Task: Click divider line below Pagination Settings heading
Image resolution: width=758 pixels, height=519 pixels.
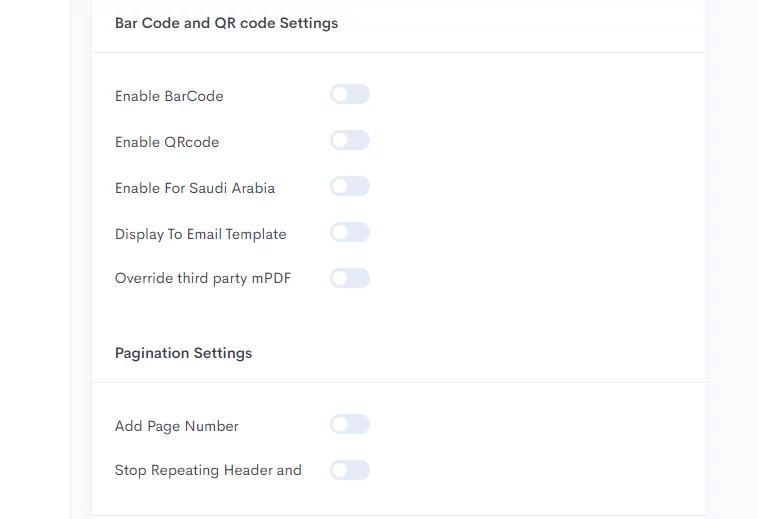Action: coord(398,382)
